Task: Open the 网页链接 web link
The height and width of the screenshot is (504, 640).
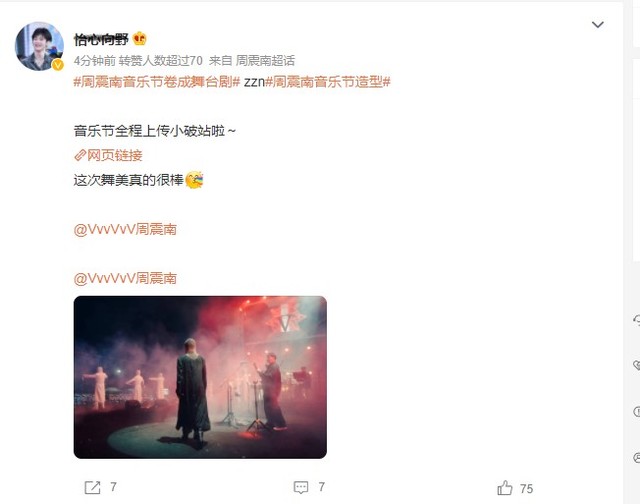Action: click(x=115, y=155)
